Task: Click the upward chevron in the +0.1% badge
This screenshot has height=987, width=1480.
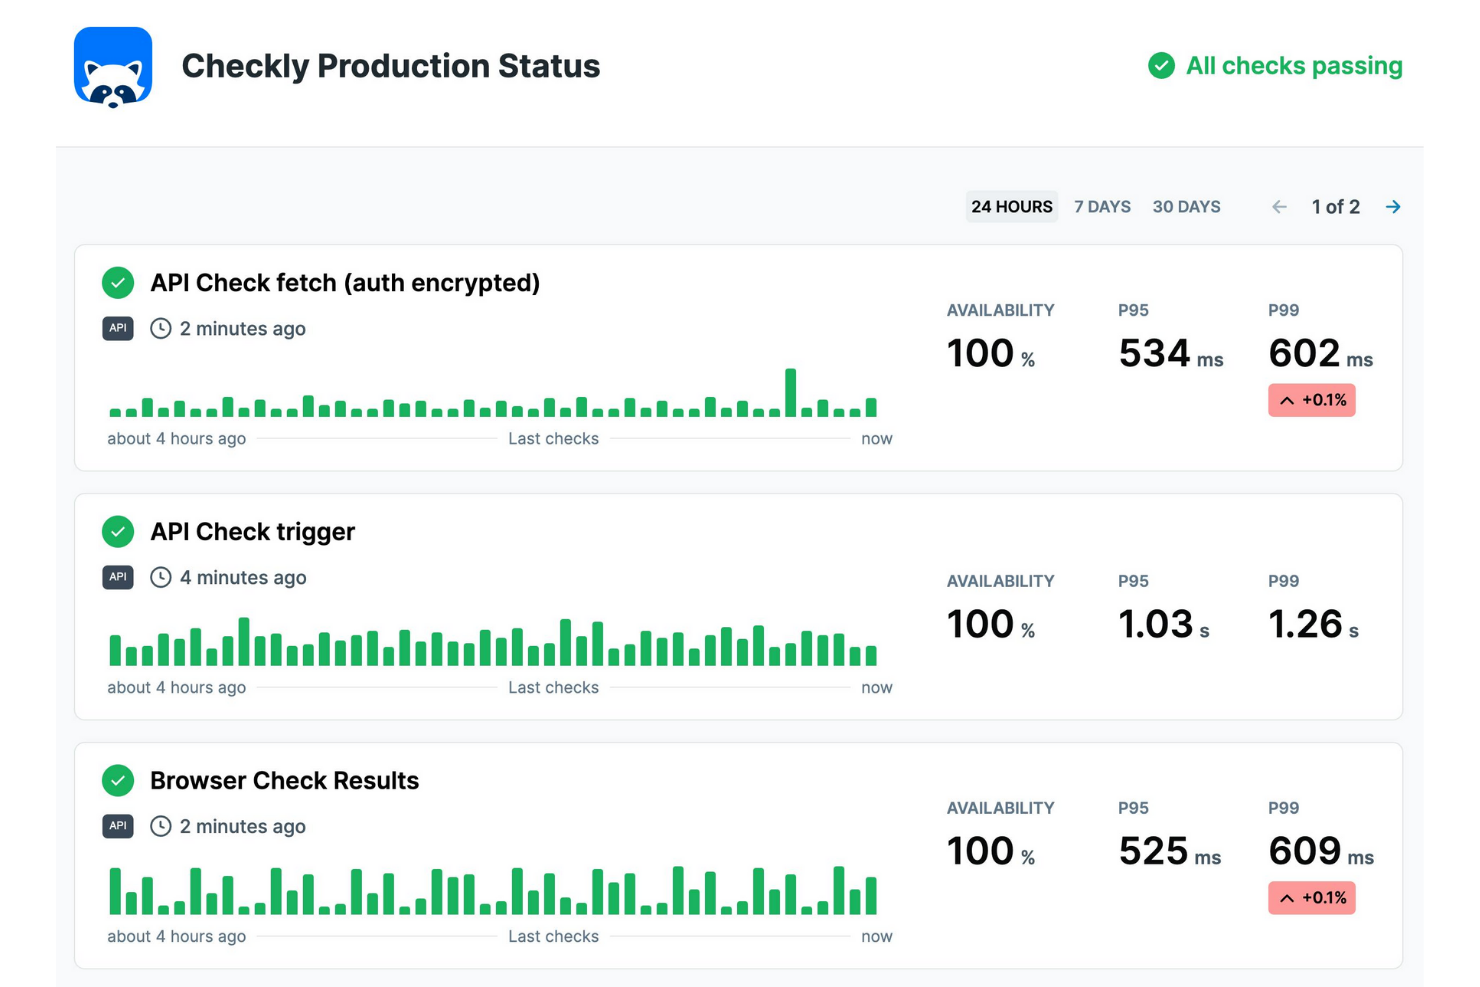Action: (x=1288, y=400)
